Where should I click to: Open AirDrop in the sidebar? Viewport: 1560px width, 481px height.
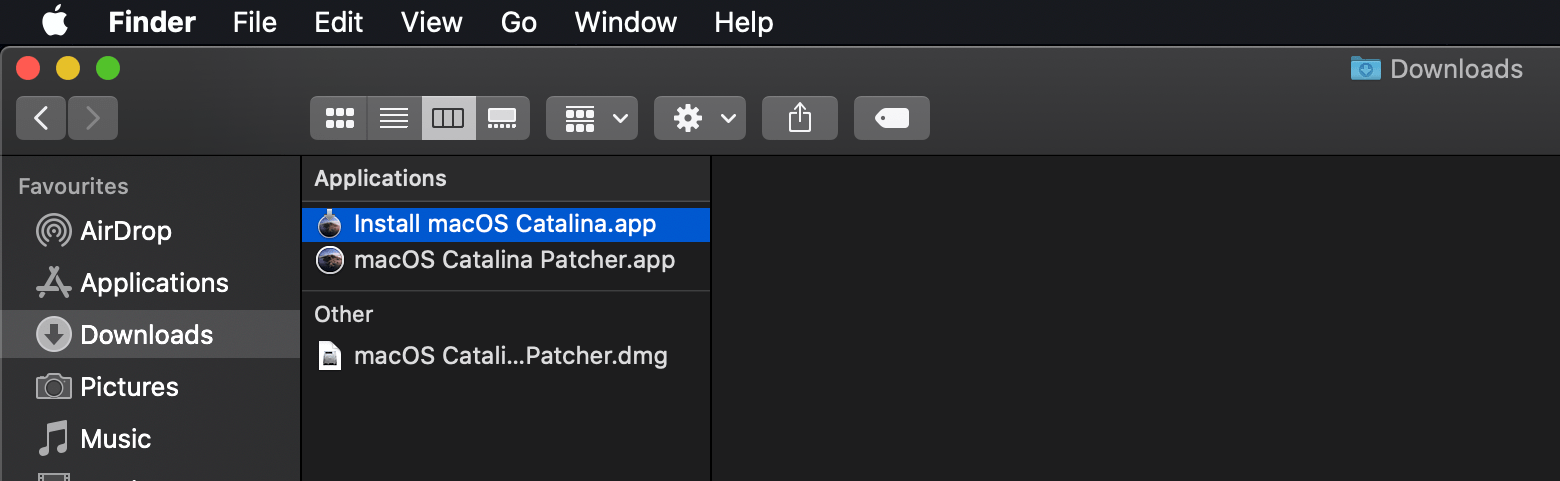pyautogui.click(x=125, y=231)
